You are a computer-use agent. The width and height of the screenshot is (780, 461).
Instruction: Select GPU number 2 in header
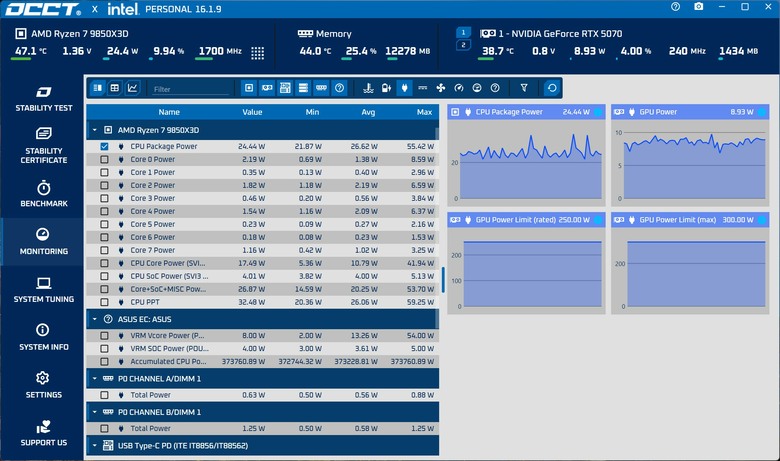463,45
